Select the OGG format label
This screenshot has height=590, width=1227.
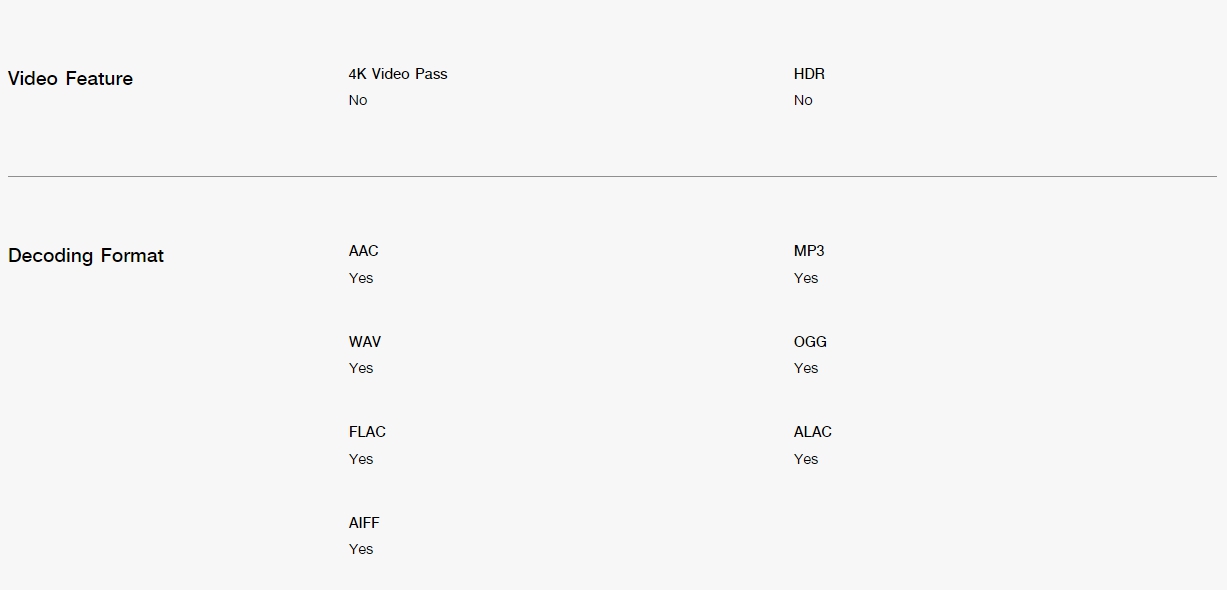tap(810, 342)
